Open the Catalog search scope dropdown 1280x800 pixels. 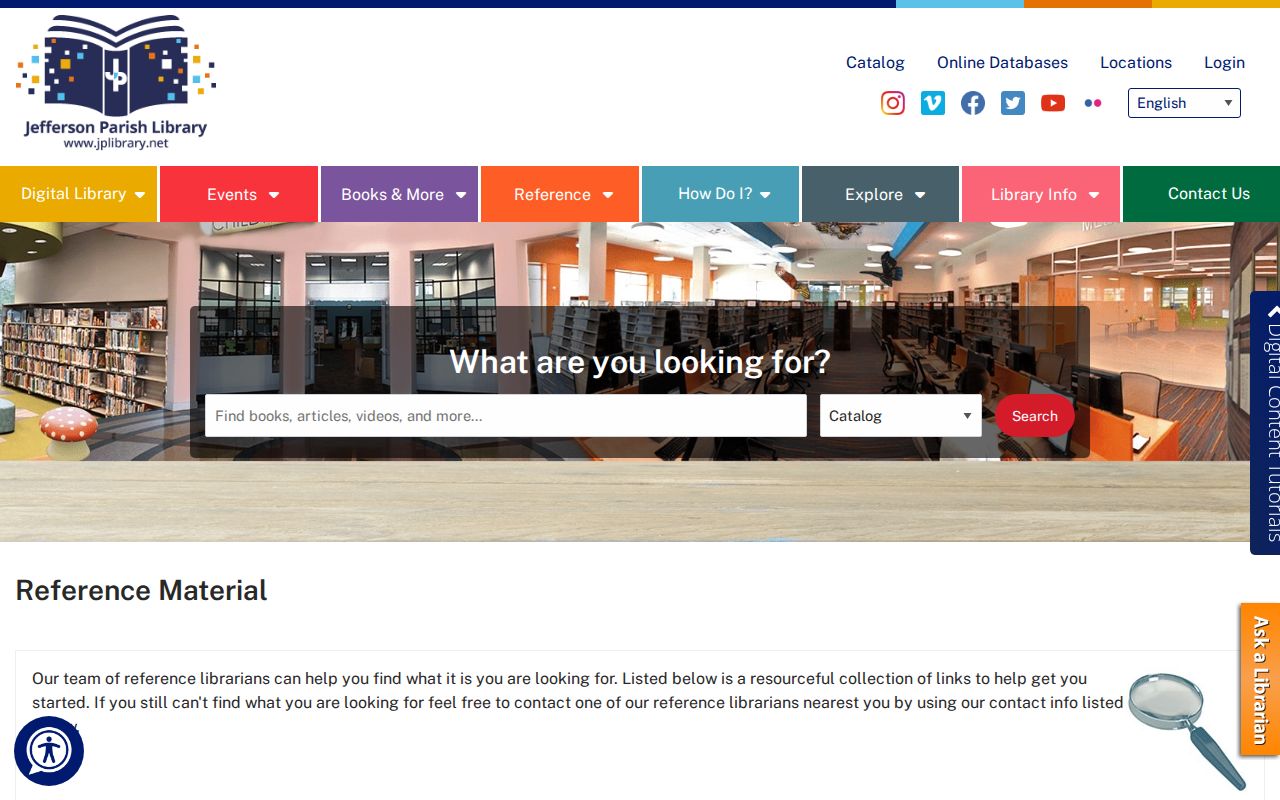tap(901, 416)
